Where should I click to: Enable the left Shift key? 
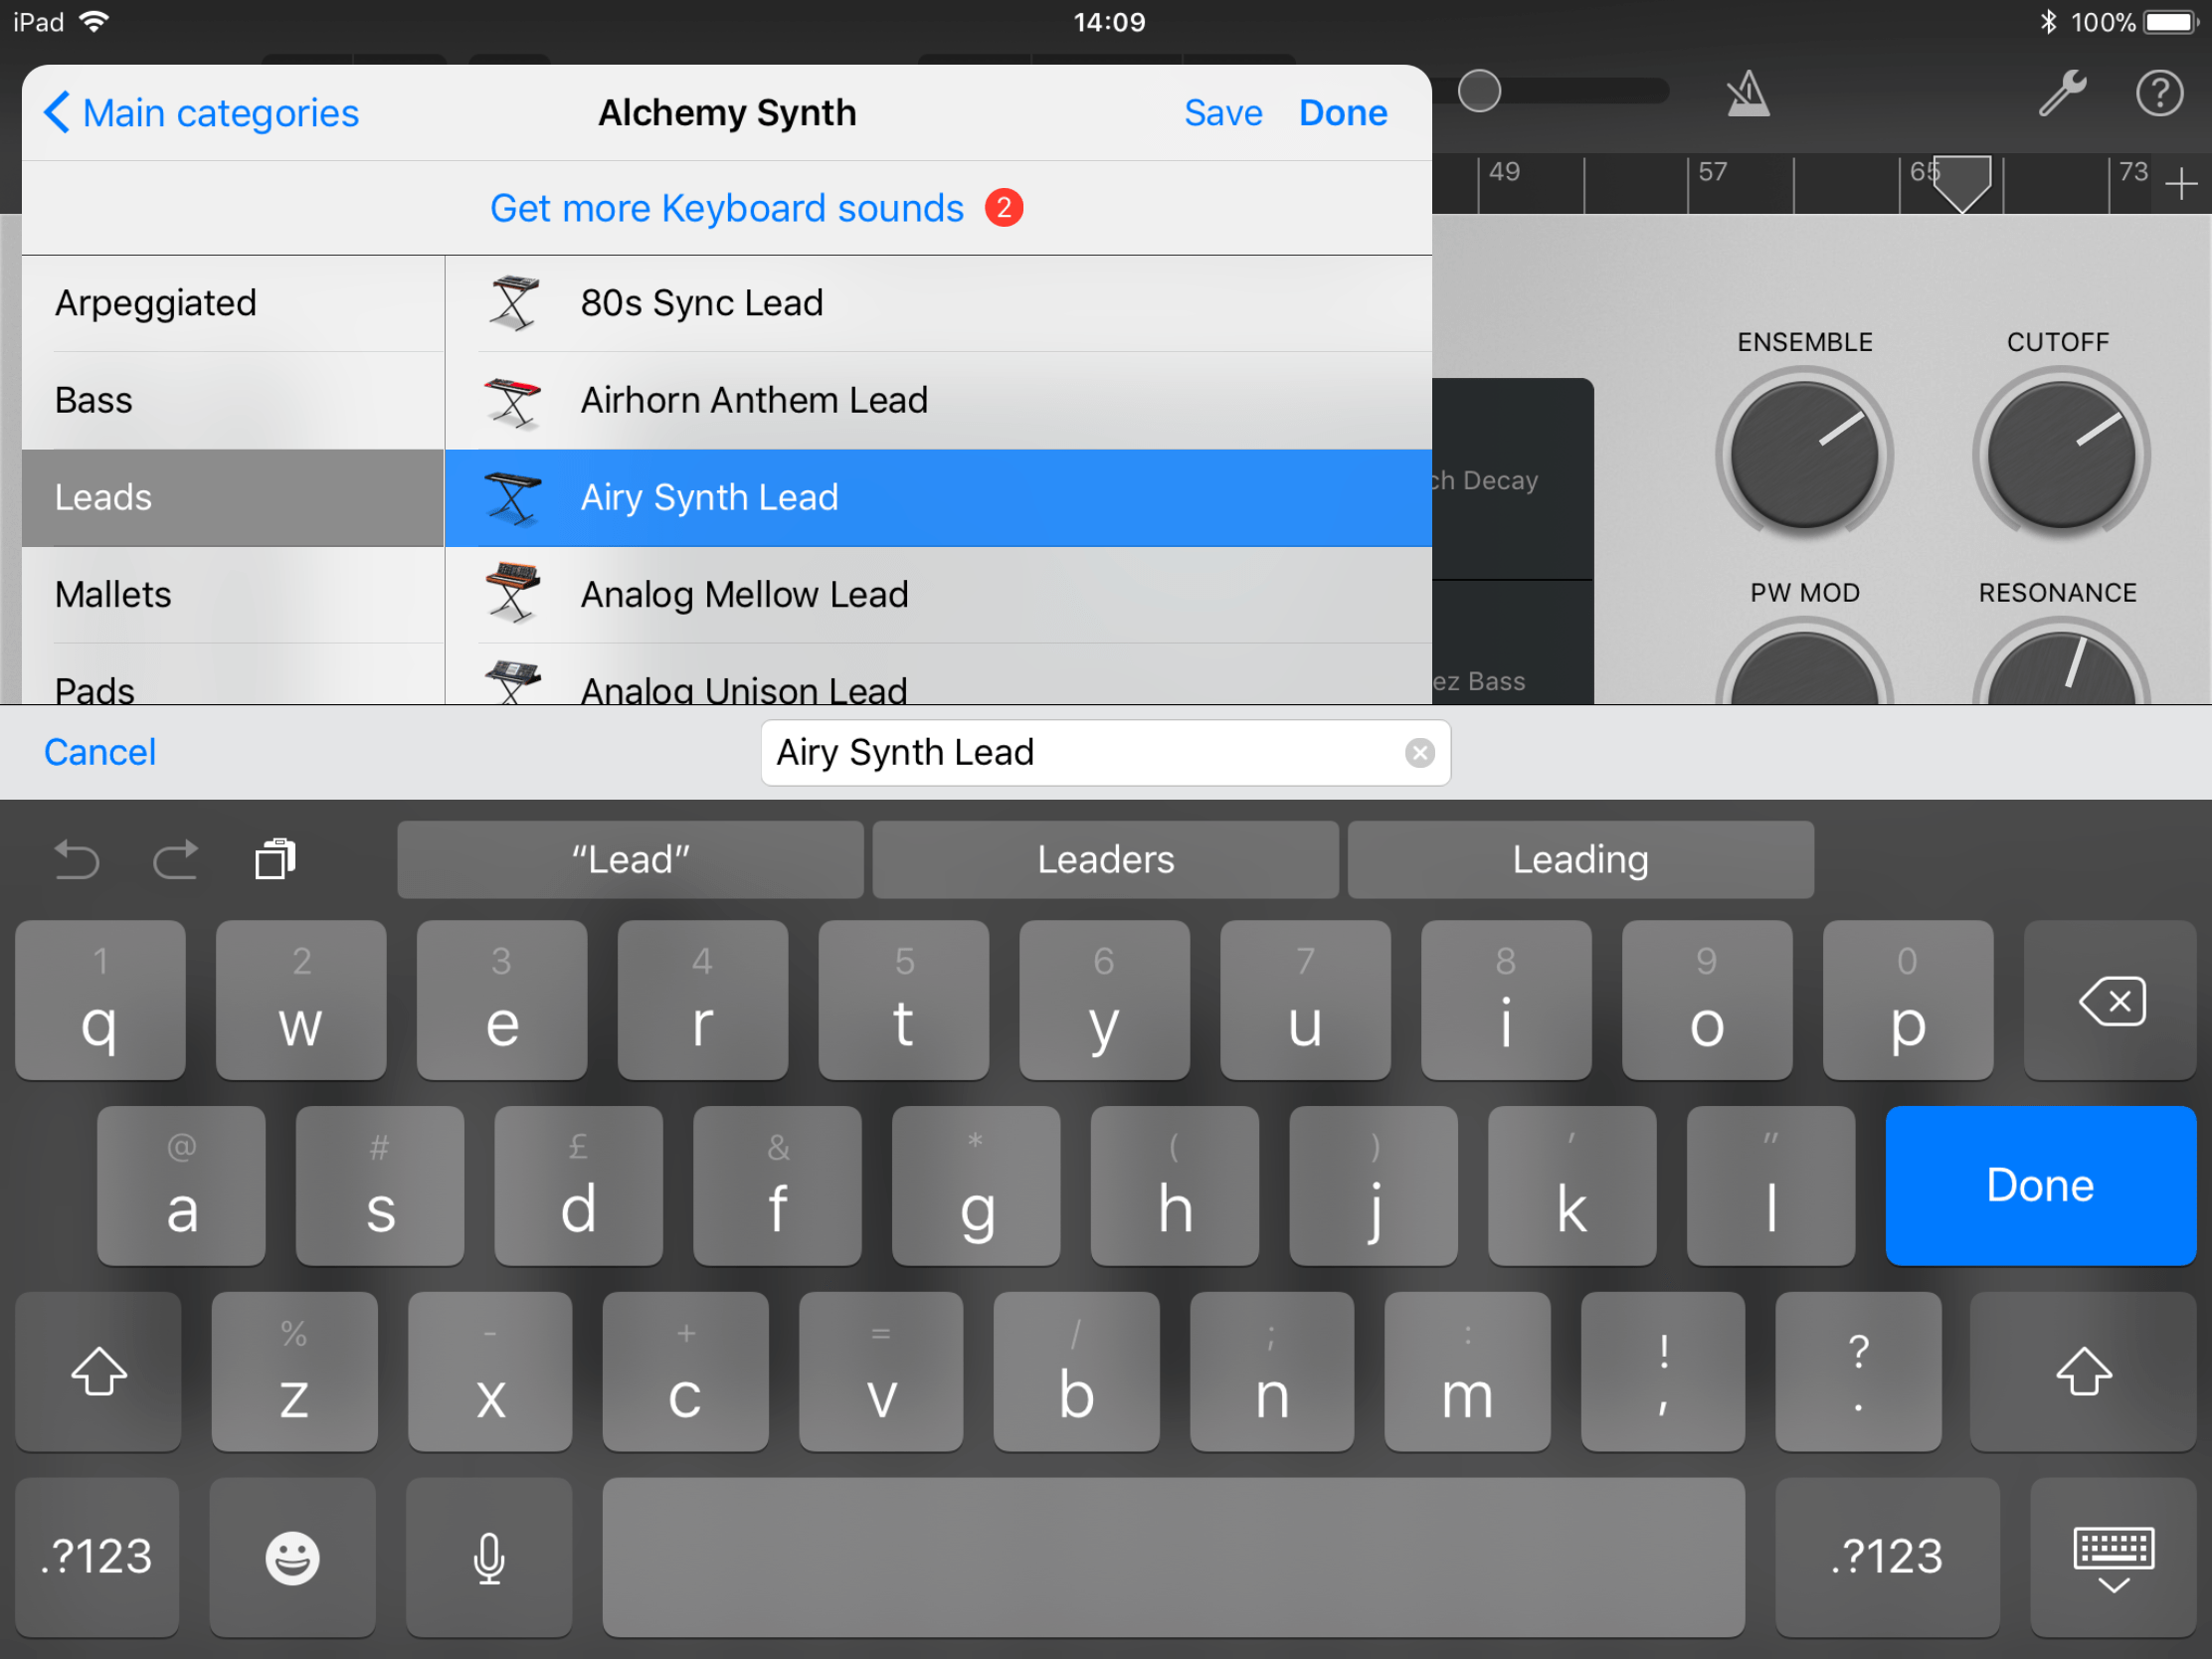97,1371
